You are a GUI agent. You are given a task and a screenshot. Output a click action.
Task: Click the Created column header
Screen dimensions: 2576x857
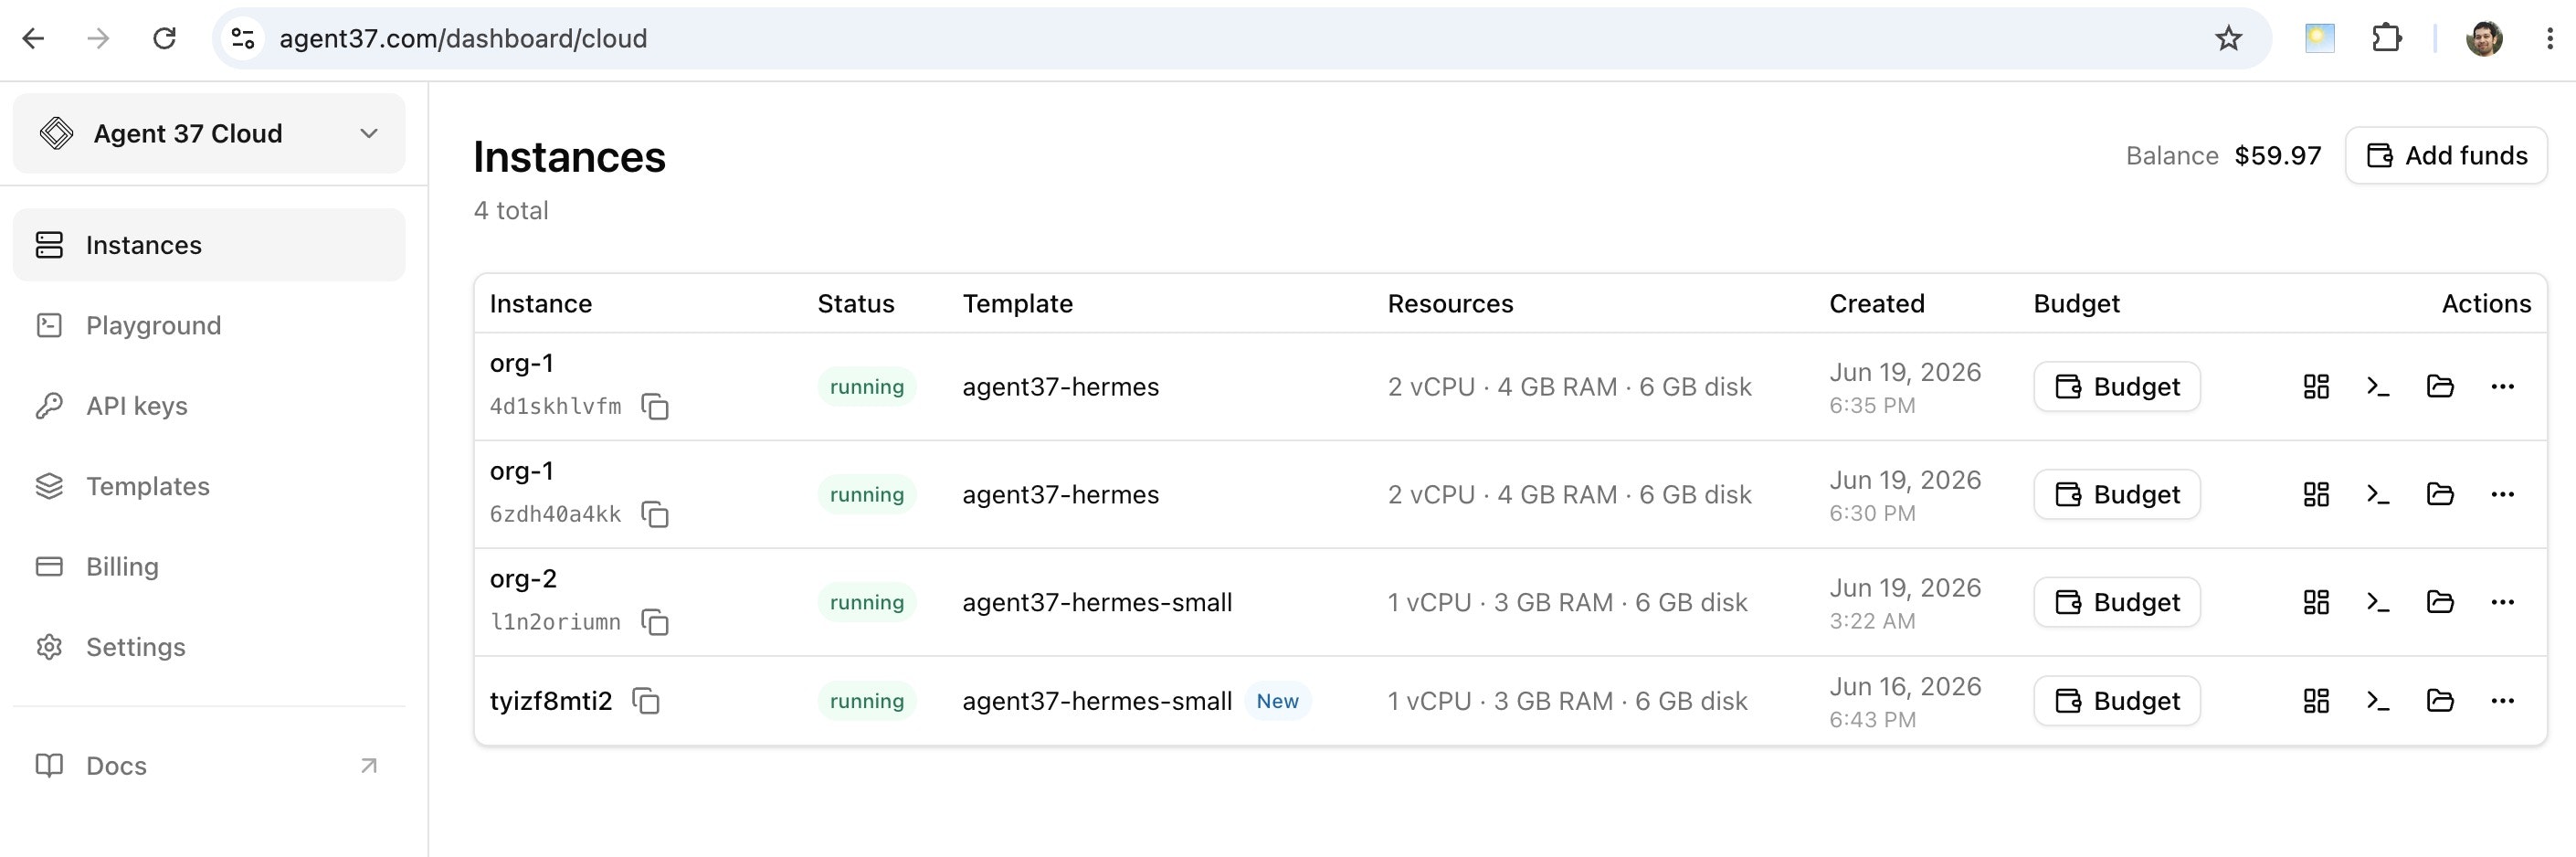[1876, 304]
